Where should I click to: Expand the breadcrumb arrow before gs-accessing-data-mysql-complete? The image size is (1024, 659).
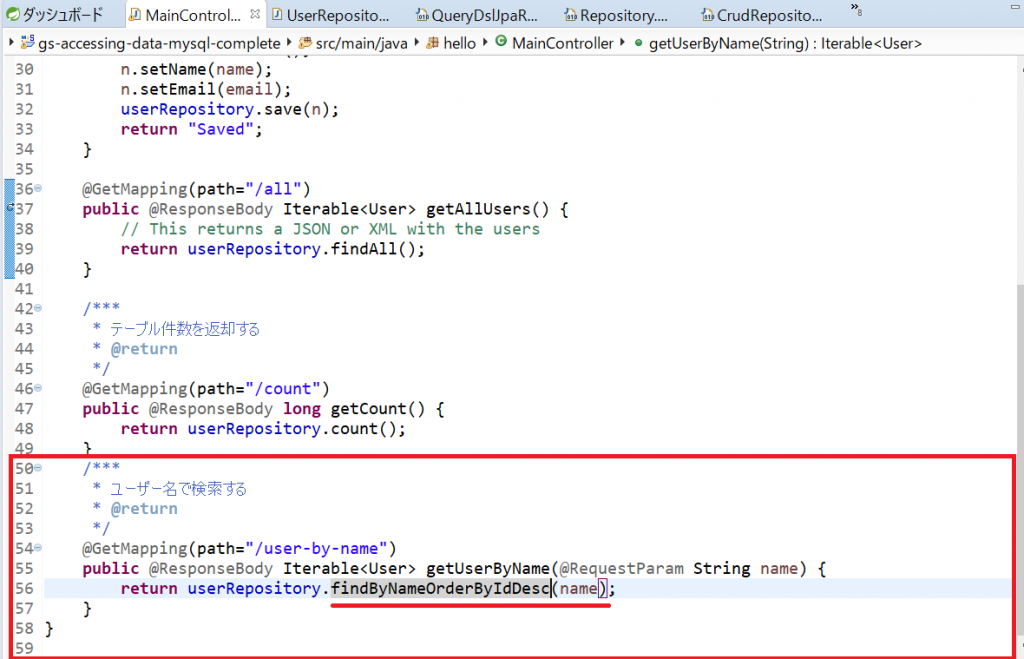tap(10, 43)
